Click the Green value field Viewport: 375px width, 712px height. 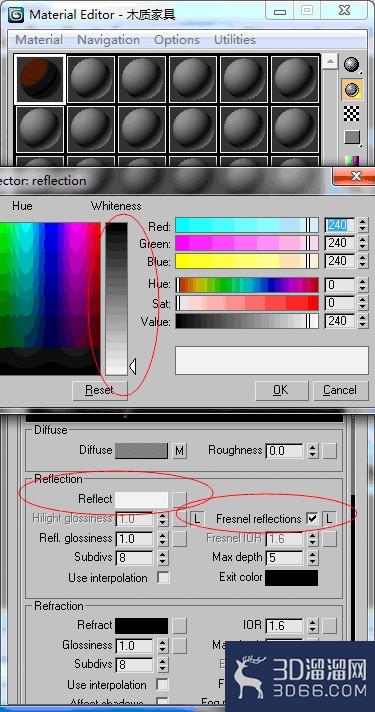(340, 243)
